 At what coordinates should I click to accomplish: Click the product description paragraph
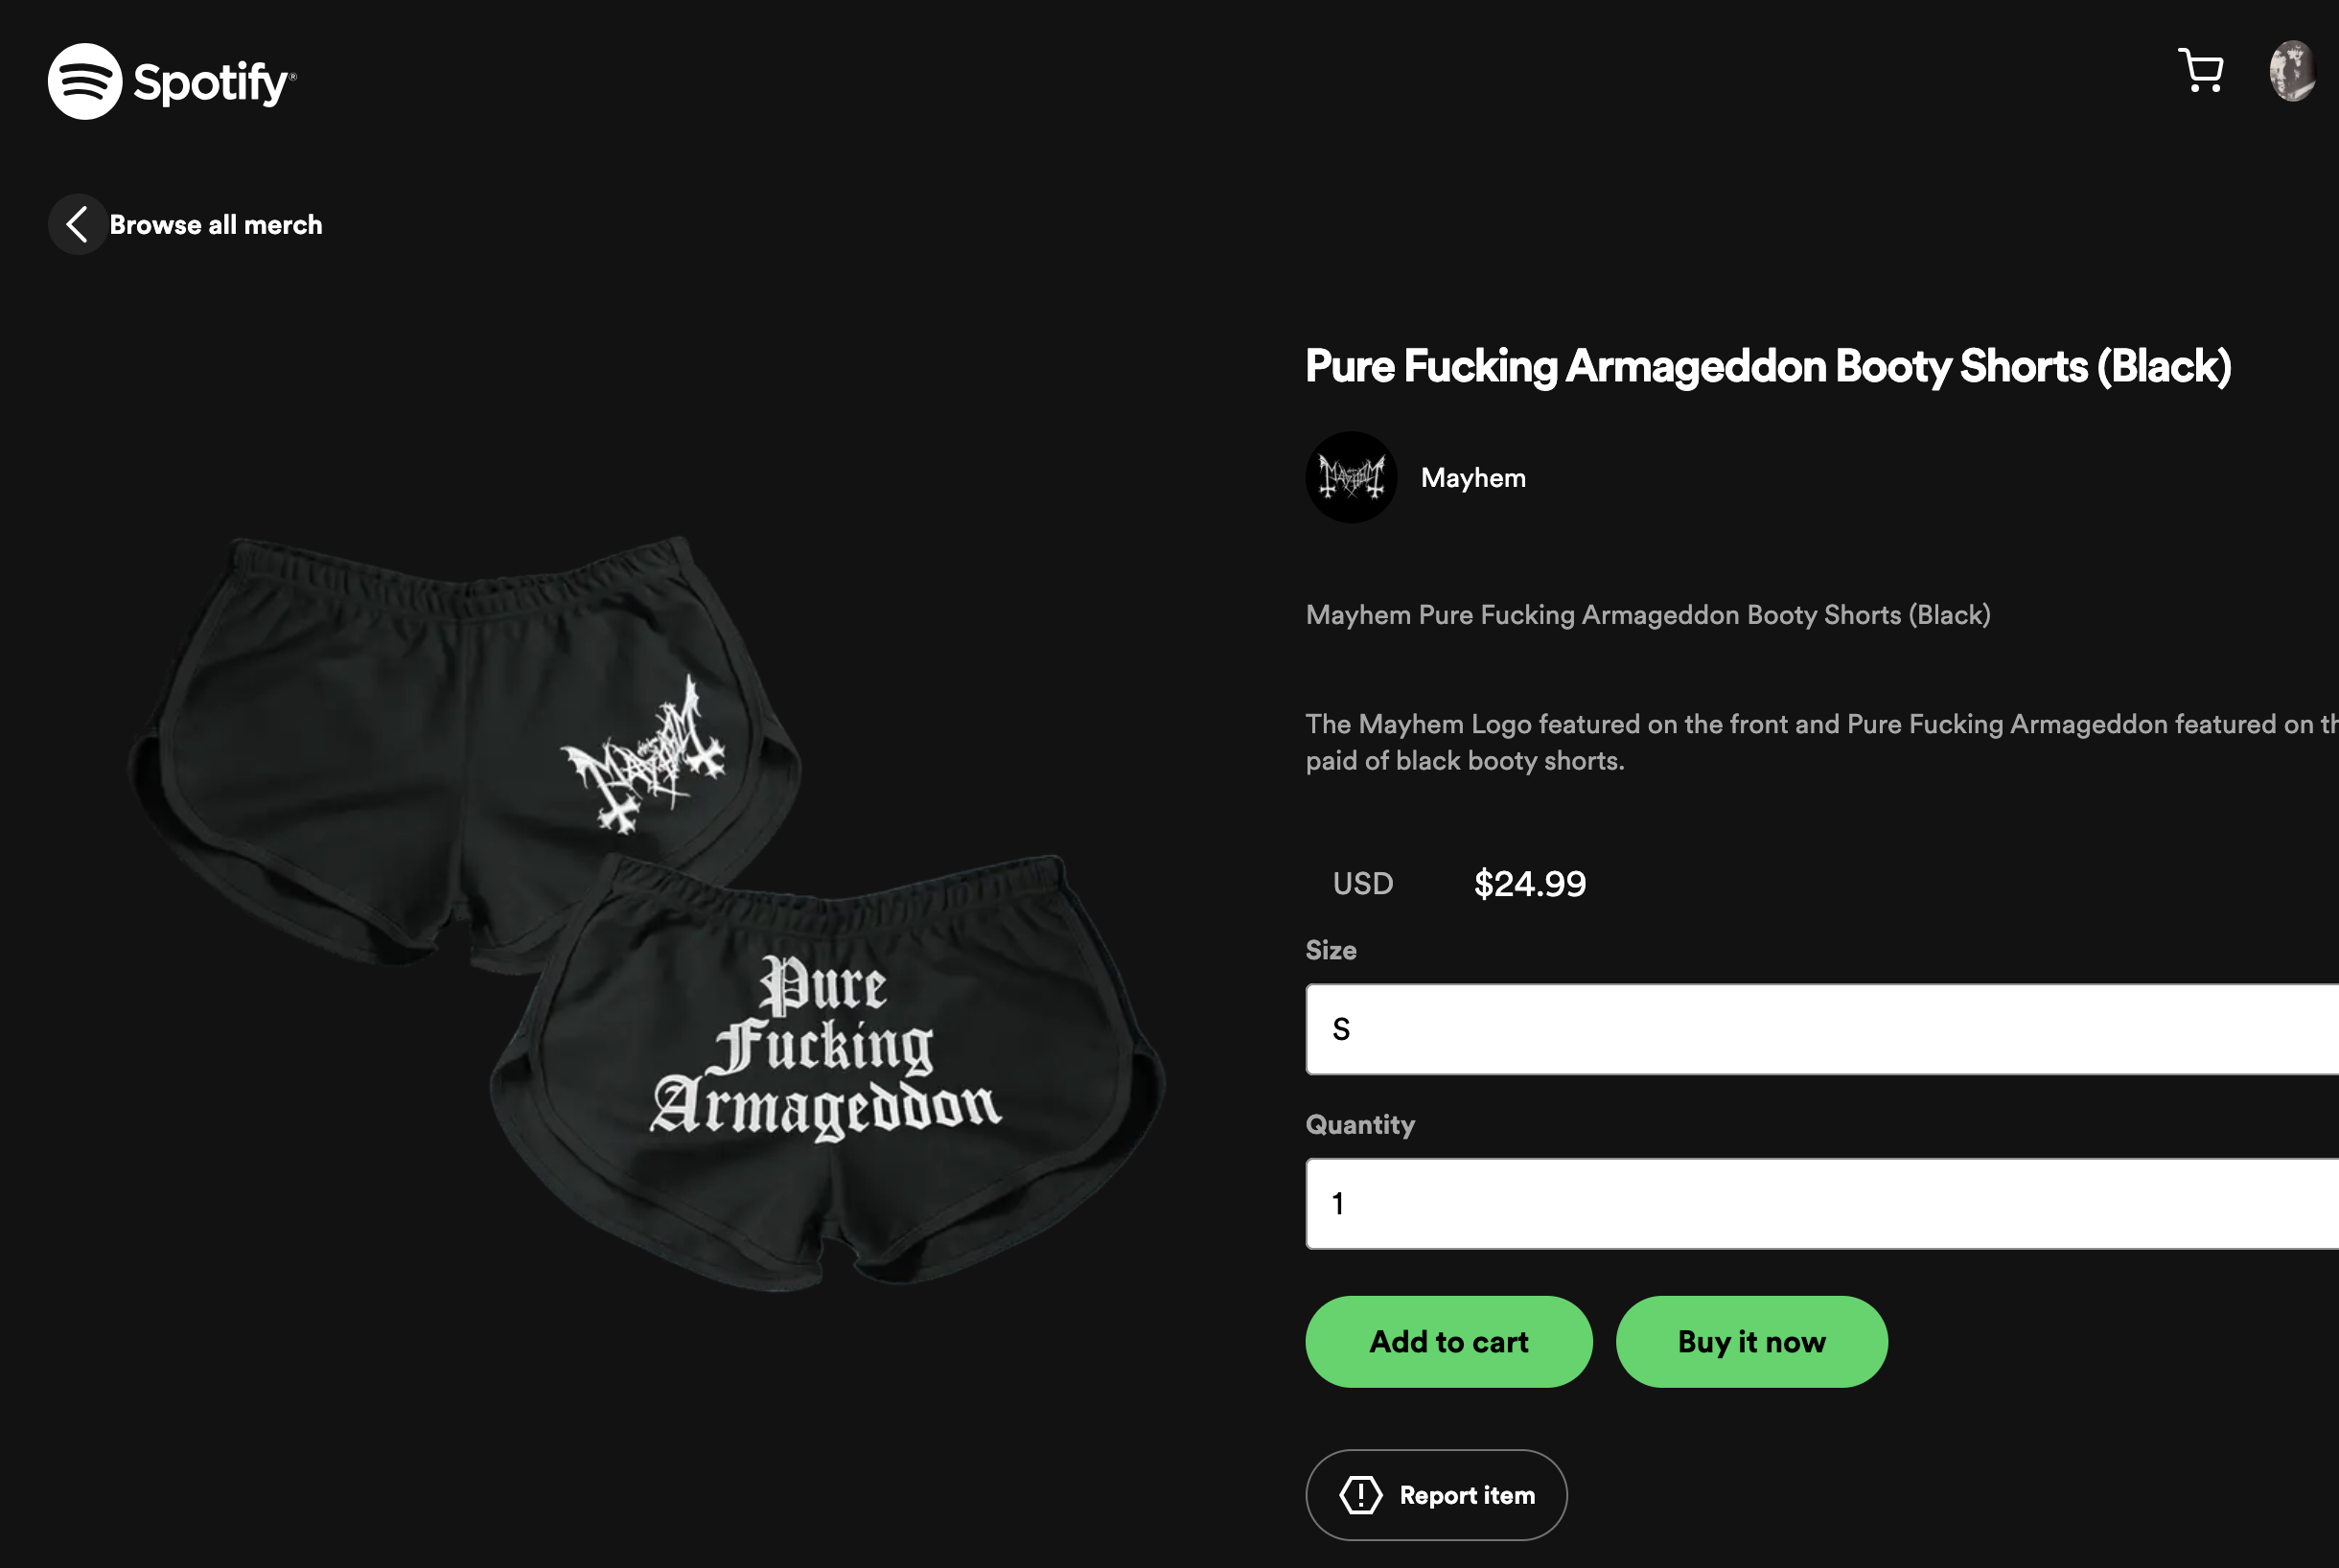pos(1822,742)
